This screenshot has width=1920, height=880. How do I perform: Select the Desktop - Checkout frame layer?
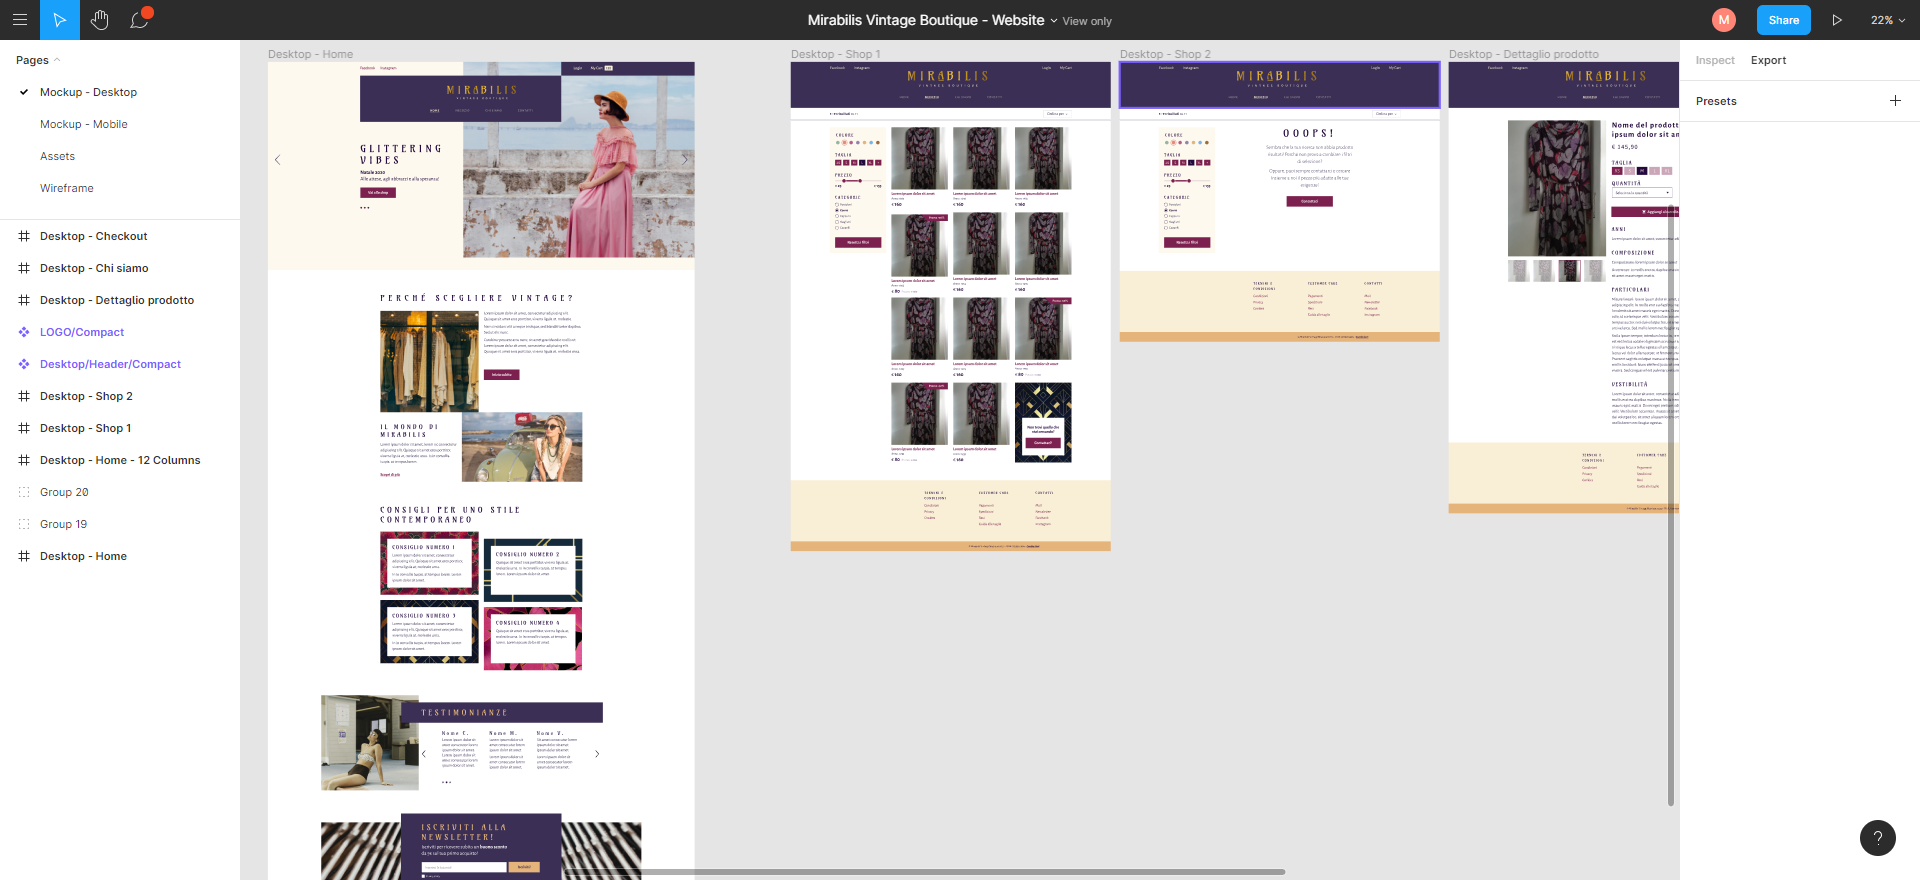tap(94, 236)
